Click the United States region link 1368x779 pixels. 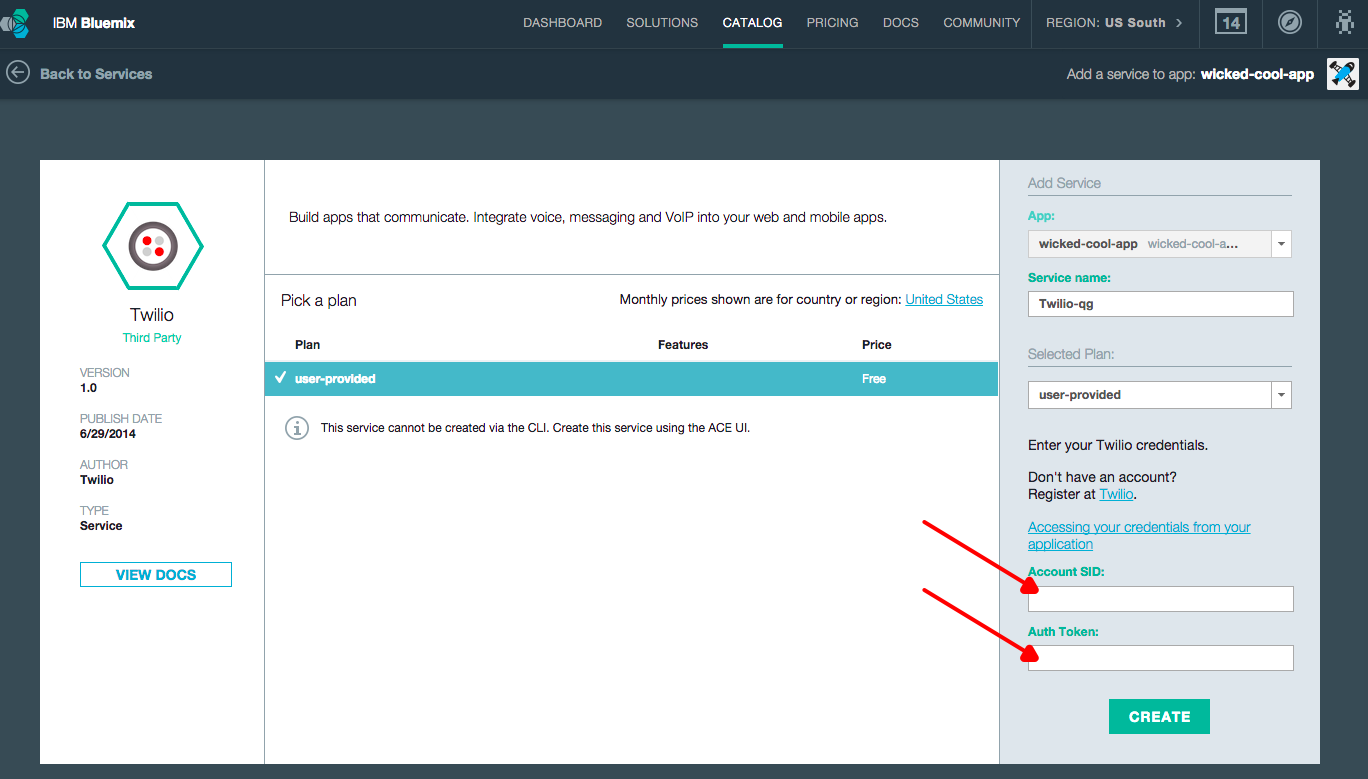pos(944,300)
